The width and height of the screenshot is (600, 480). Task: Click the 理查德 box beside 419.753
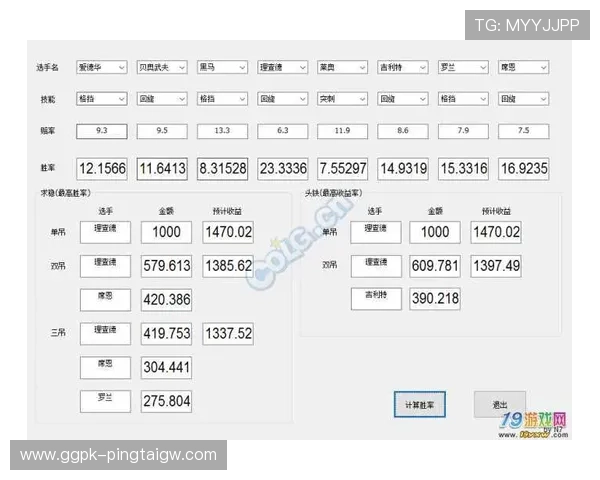tap(105, 333)
